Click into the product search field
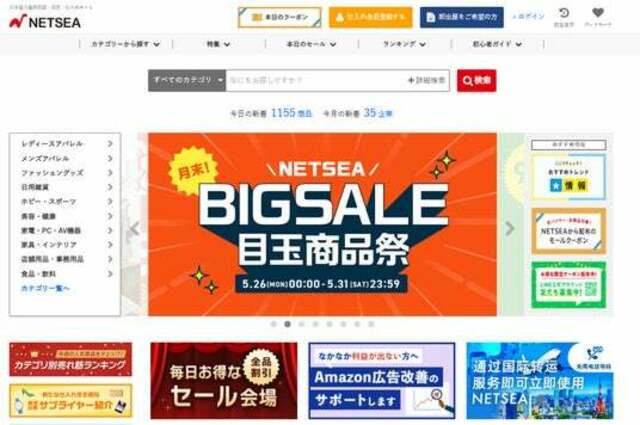Screen dimensions: 640x425 click(316, 80)
